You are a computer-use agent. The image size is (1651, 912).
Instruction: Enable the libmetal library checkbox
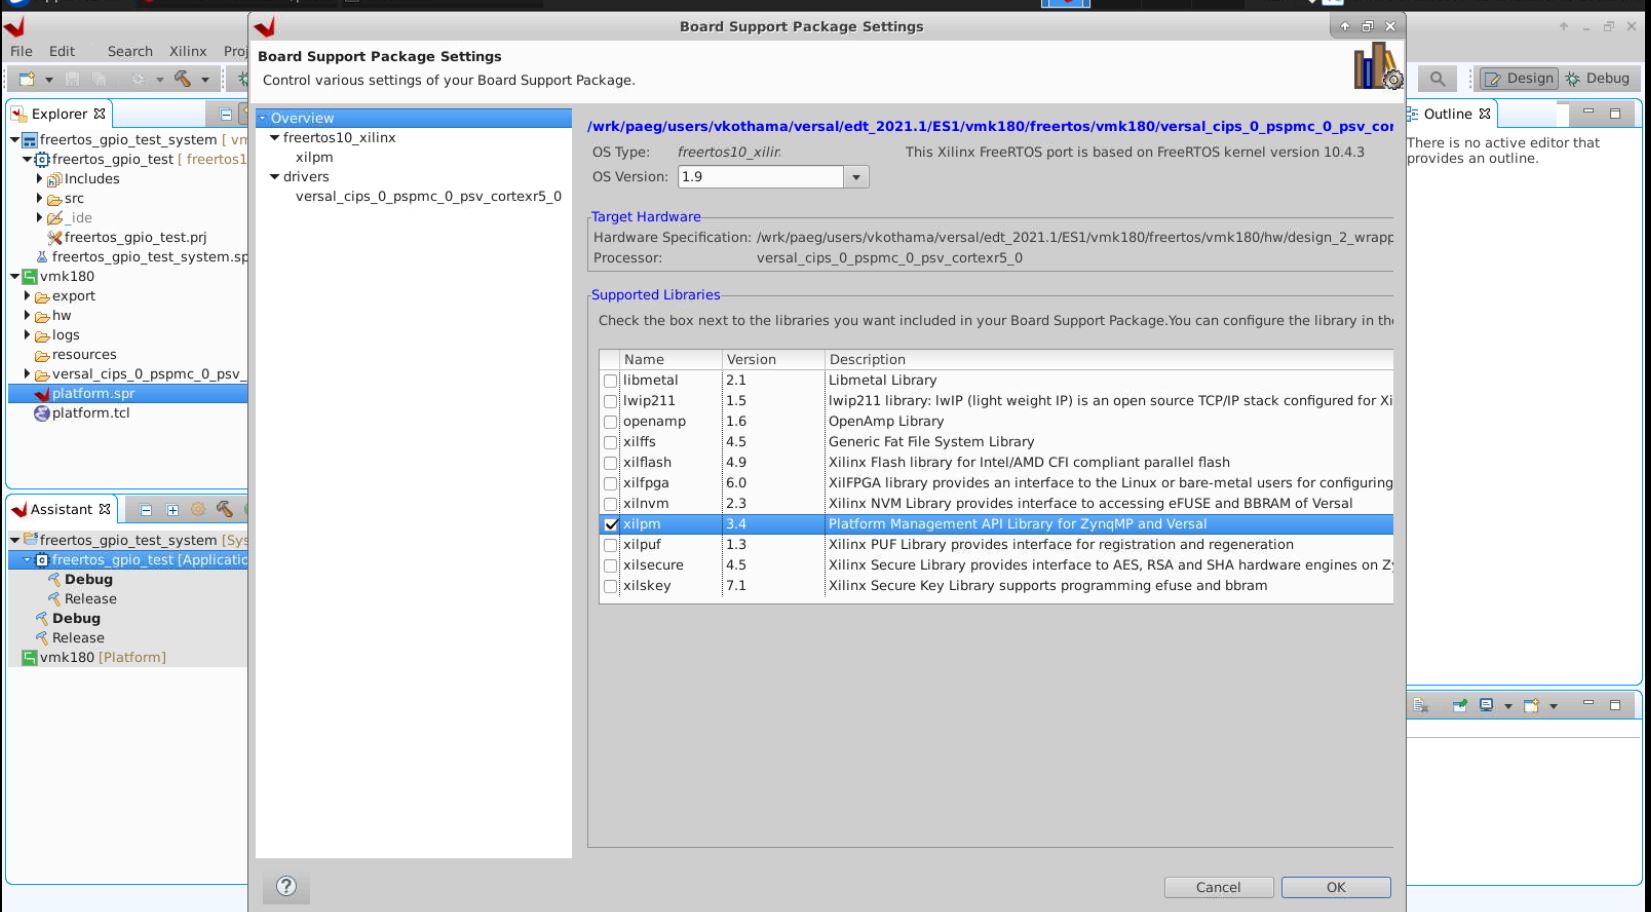point(610,381)
